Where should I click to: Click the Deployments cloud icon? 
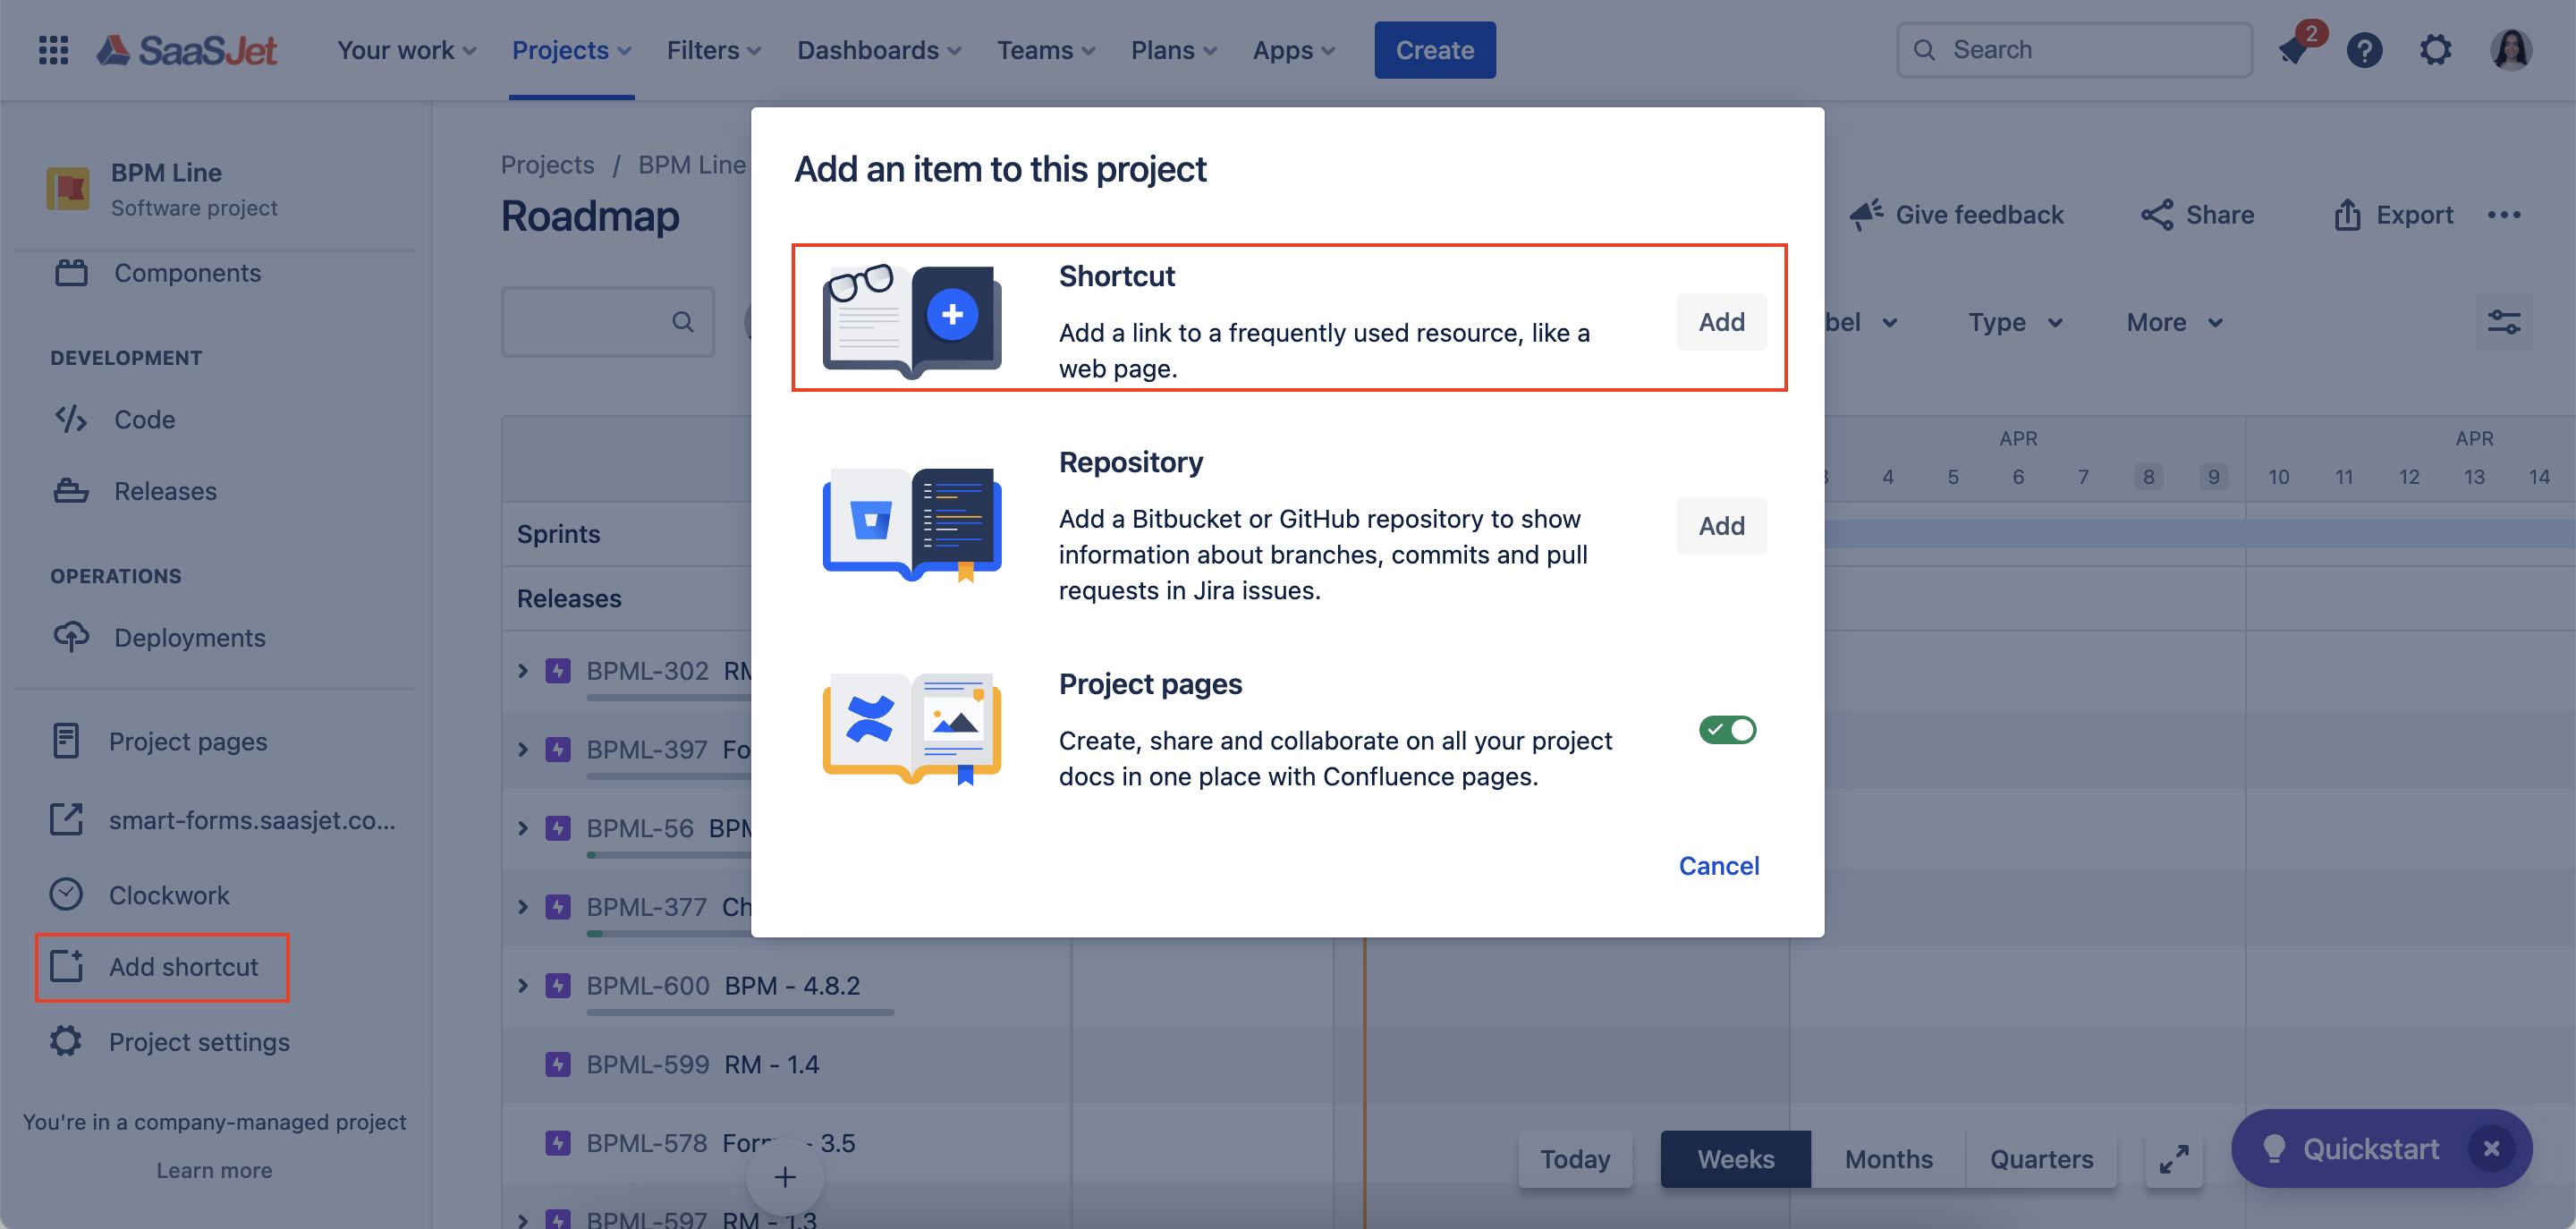(71, 637)
